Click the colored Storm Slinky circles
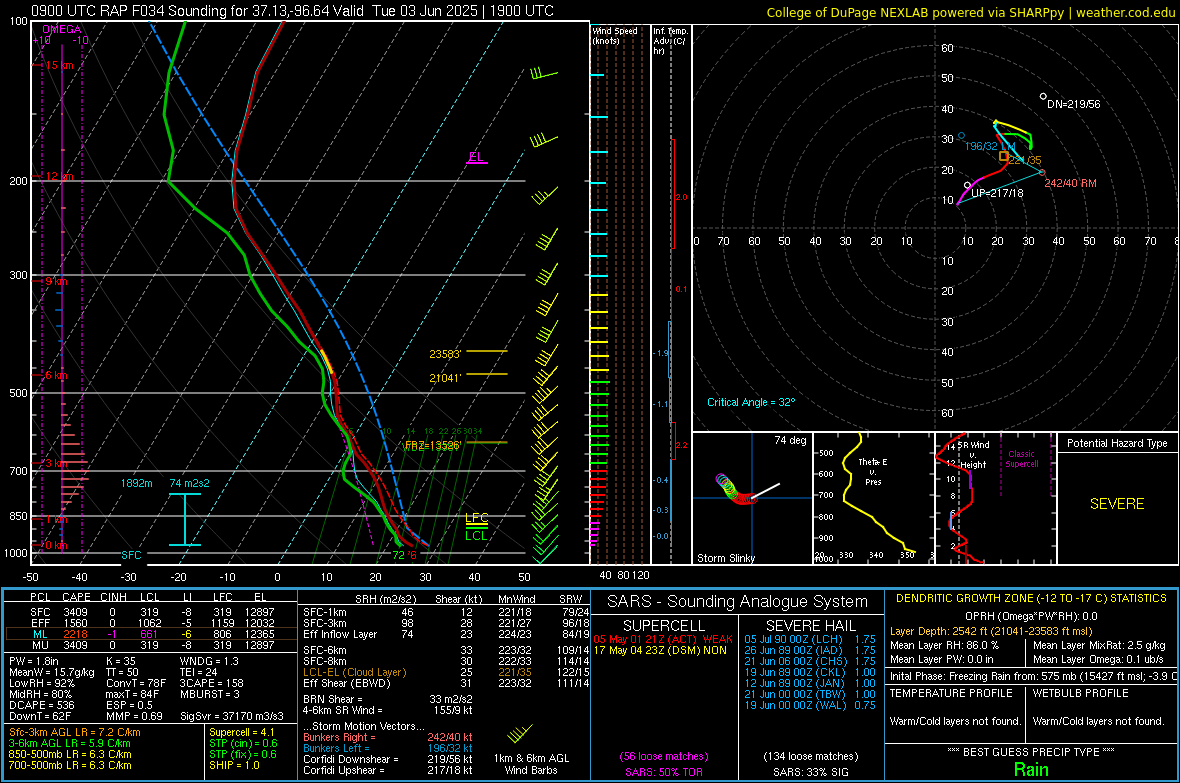This screenshot has width=1180, height=783. 734,489
